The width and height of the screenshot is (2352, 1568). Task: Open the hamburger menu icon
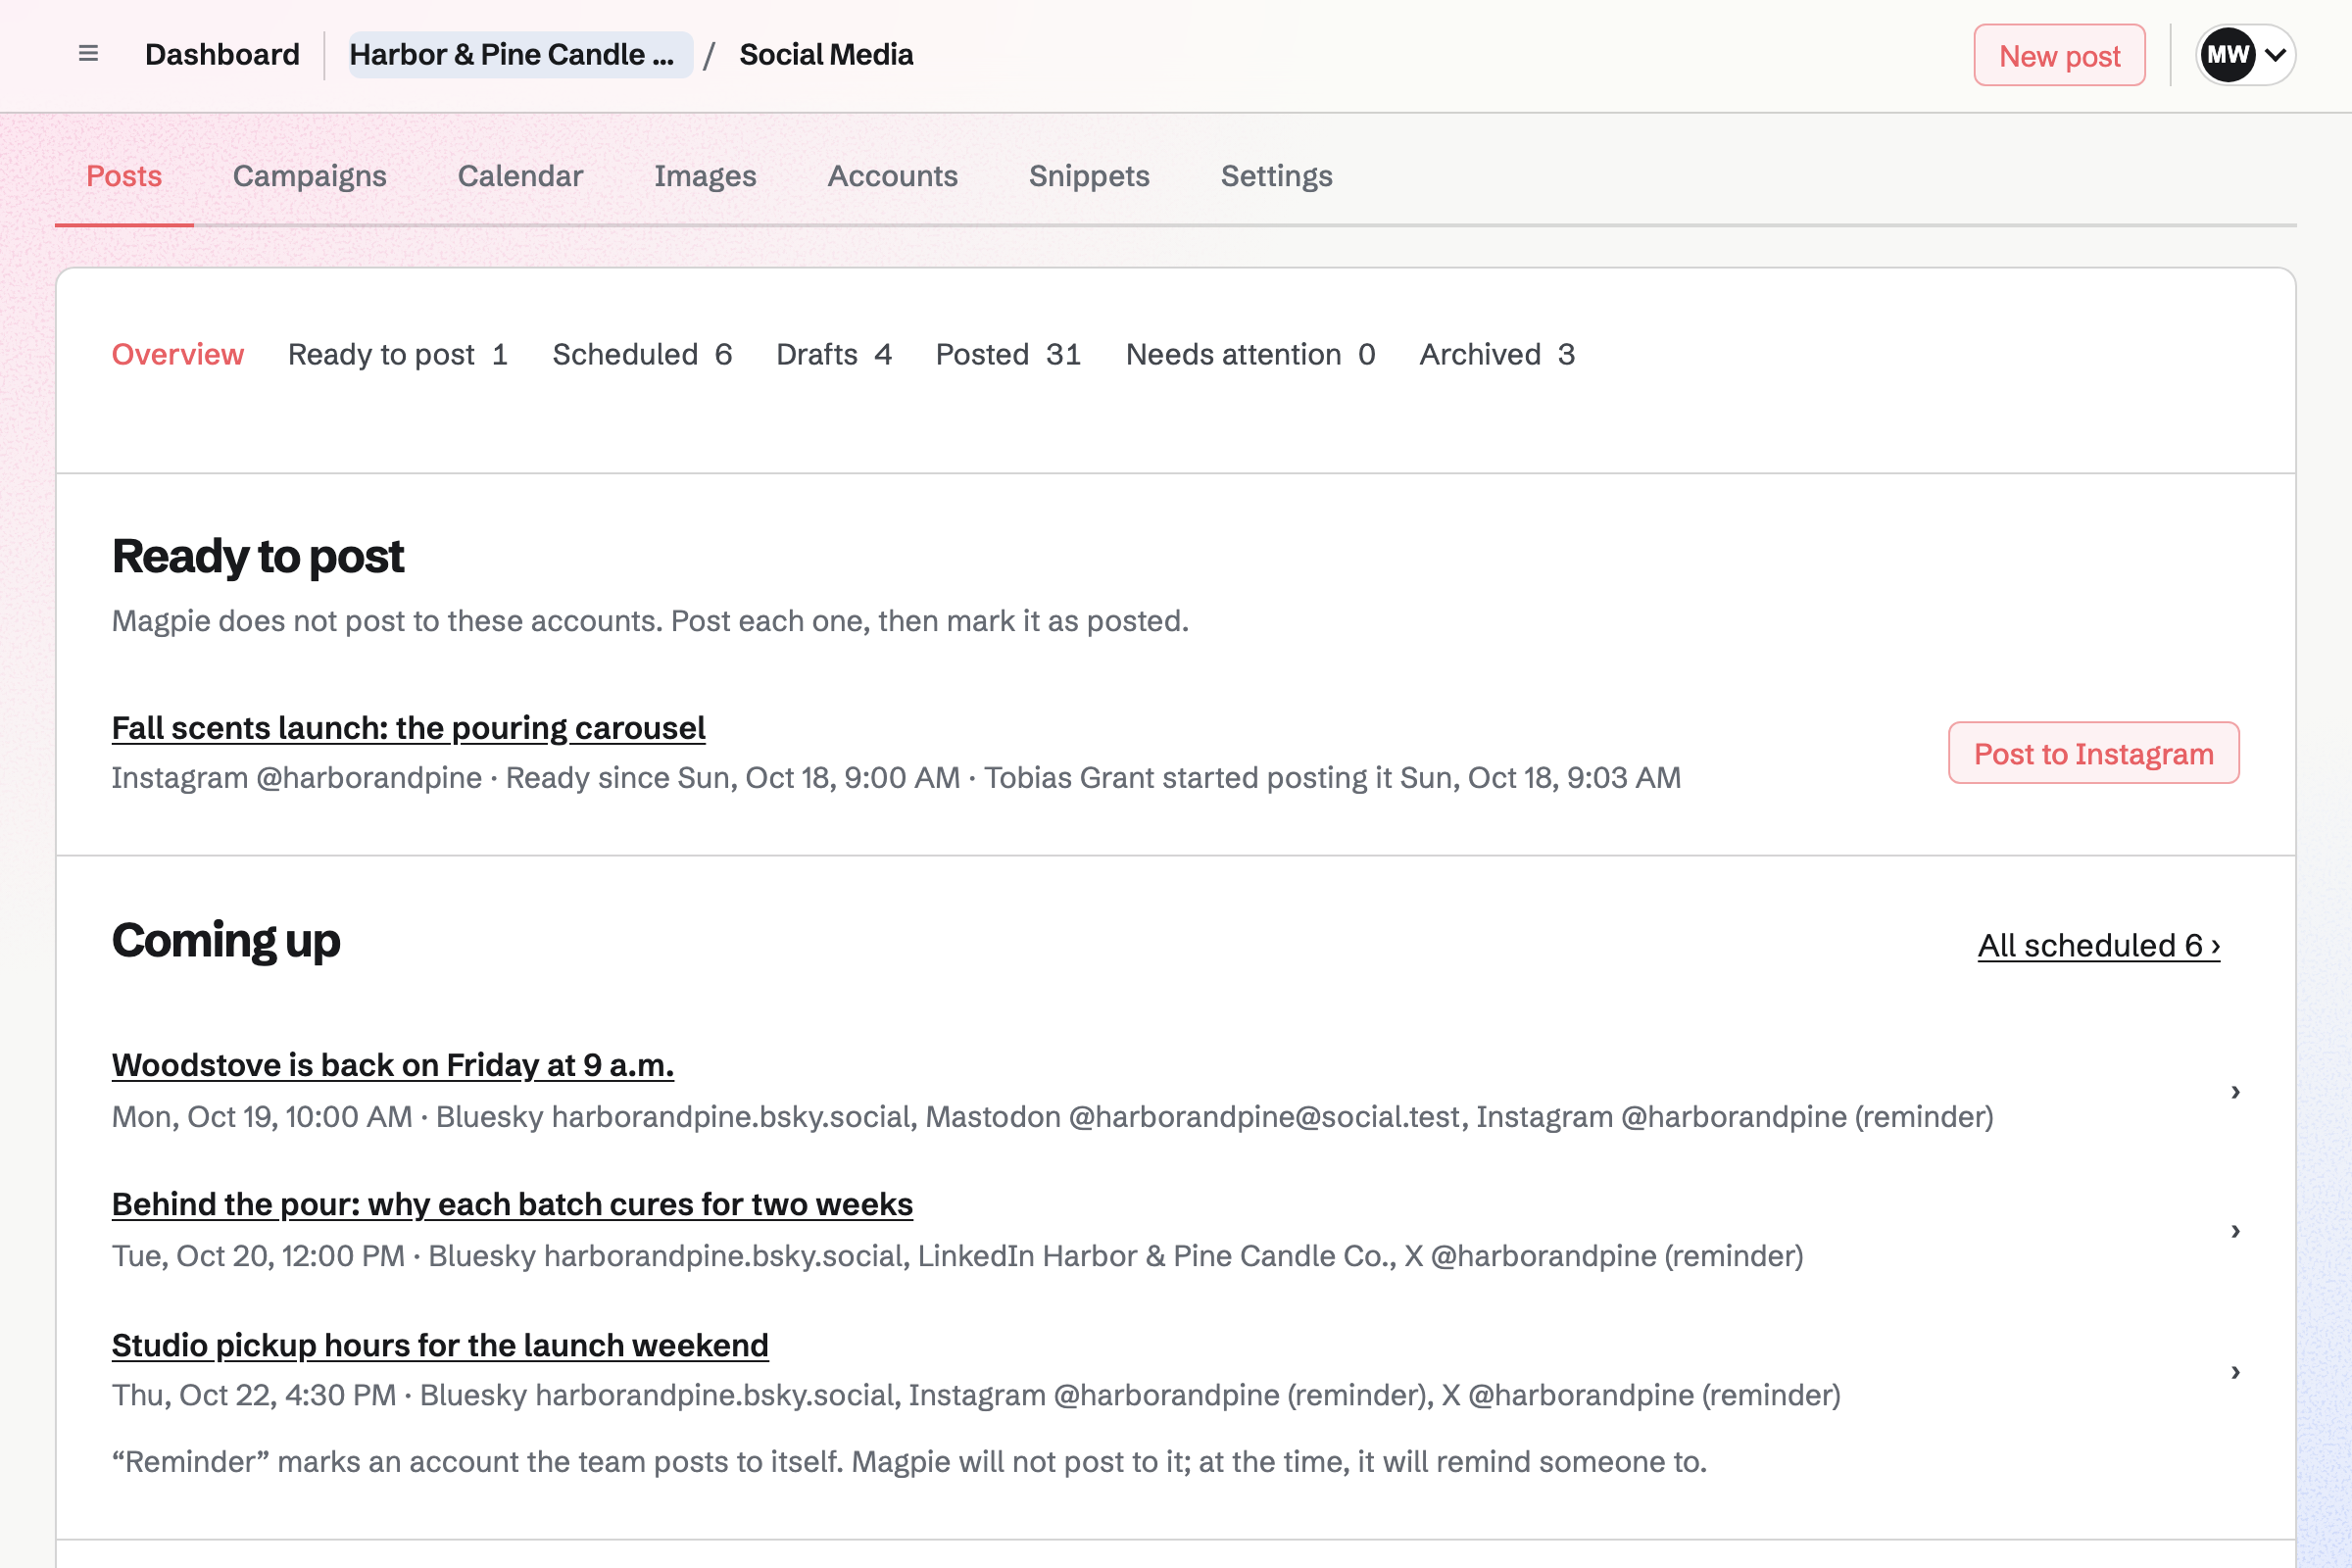88,54
